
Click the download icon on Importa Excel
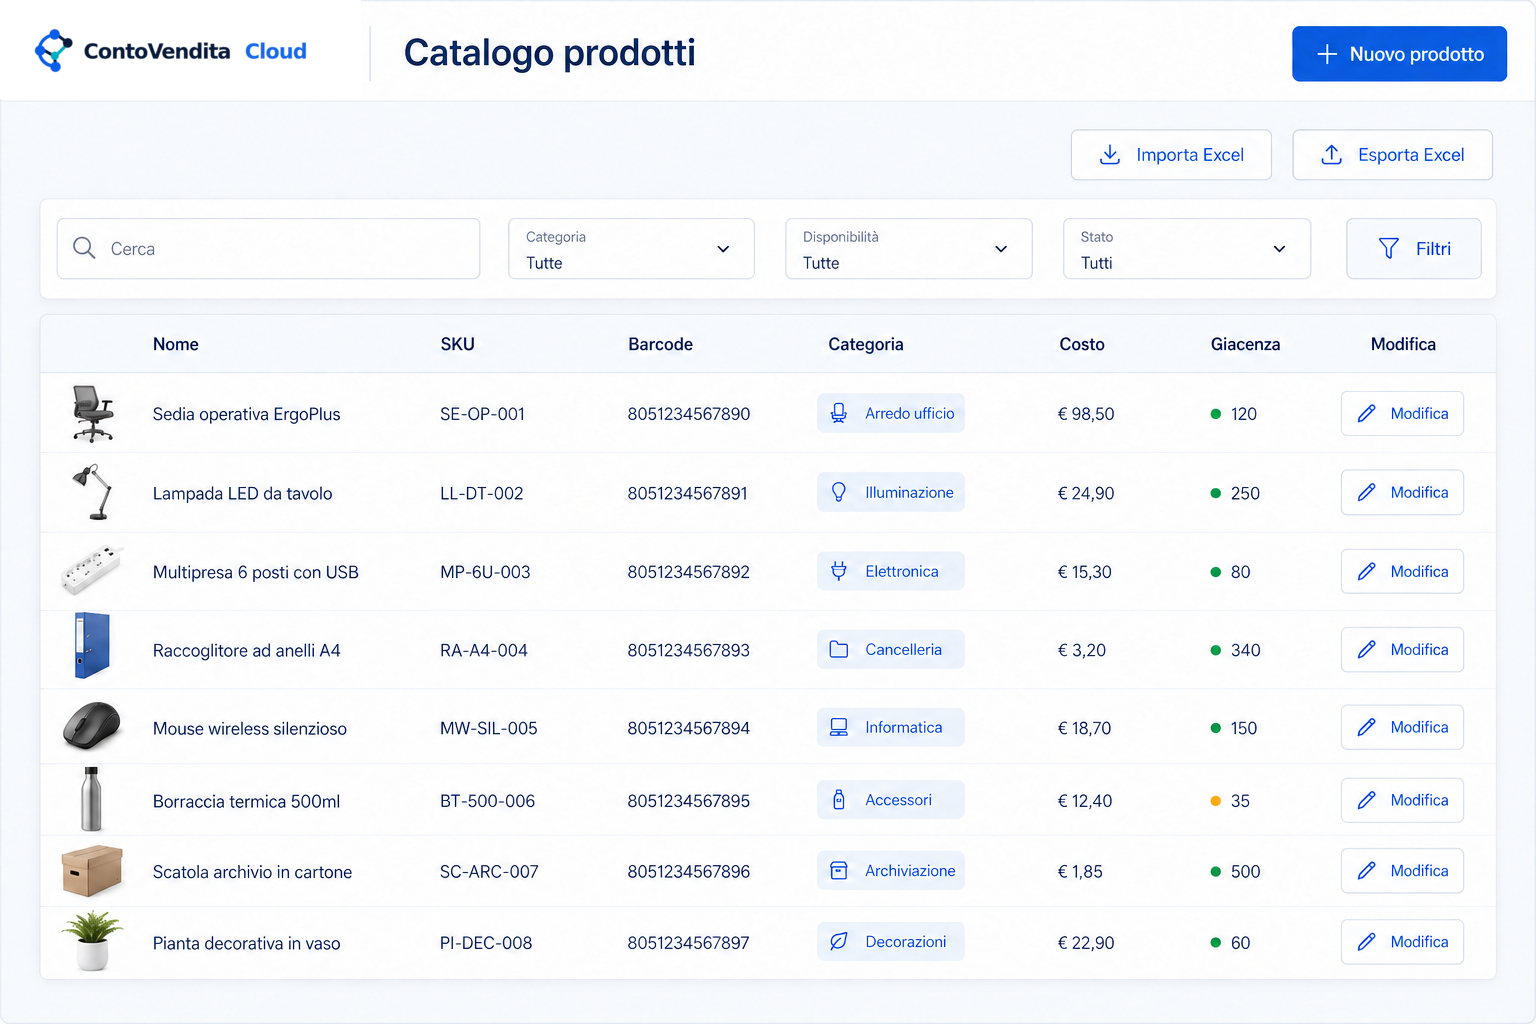click(x=1110, y=155)
